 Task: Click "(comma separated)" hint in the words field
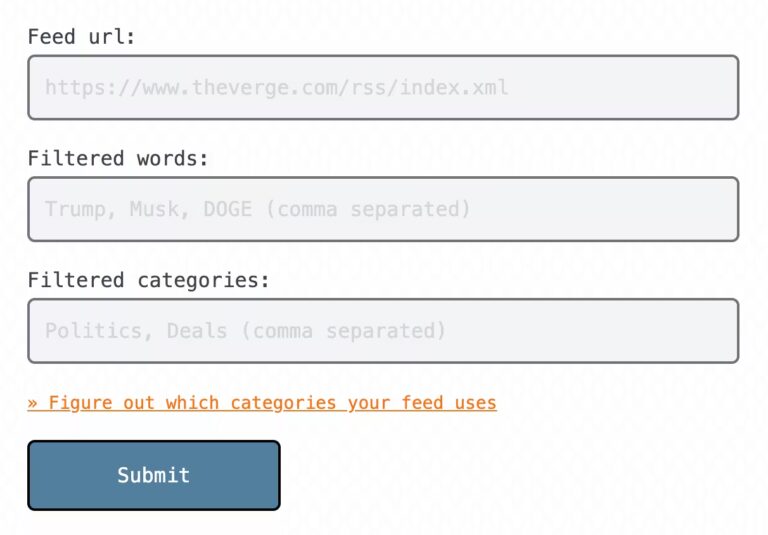pos(373,209)
